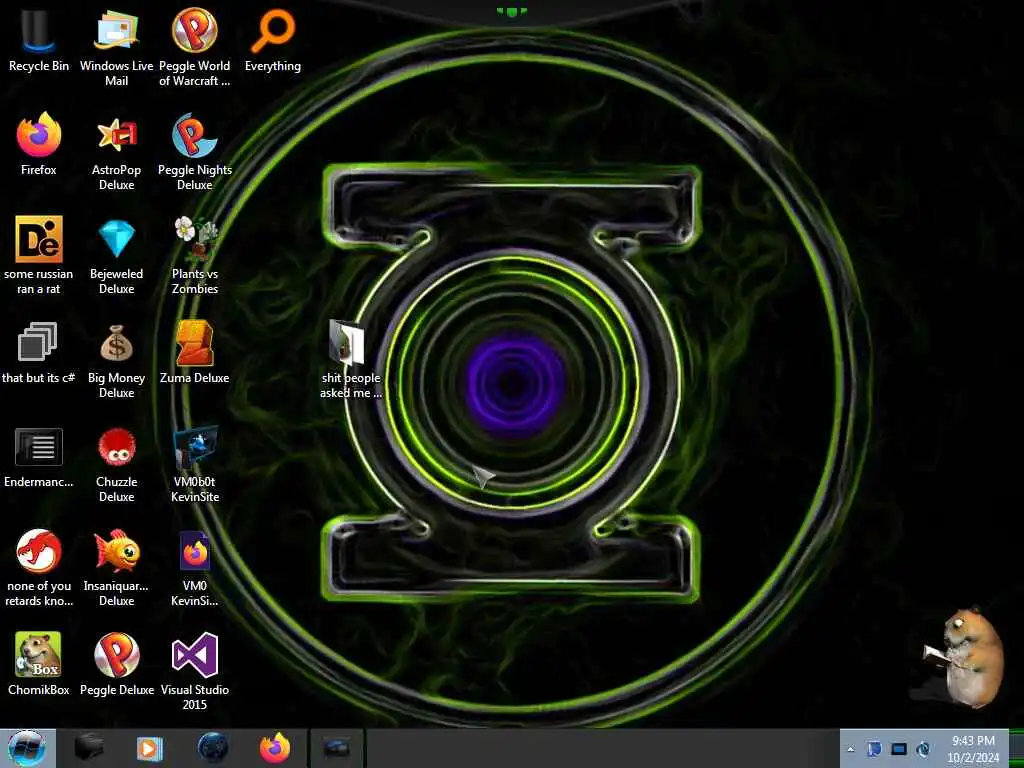Select the Firefox desktop shortcut
The width and height of the screenshot is (1024, 768).
click(x=39, y=145)
